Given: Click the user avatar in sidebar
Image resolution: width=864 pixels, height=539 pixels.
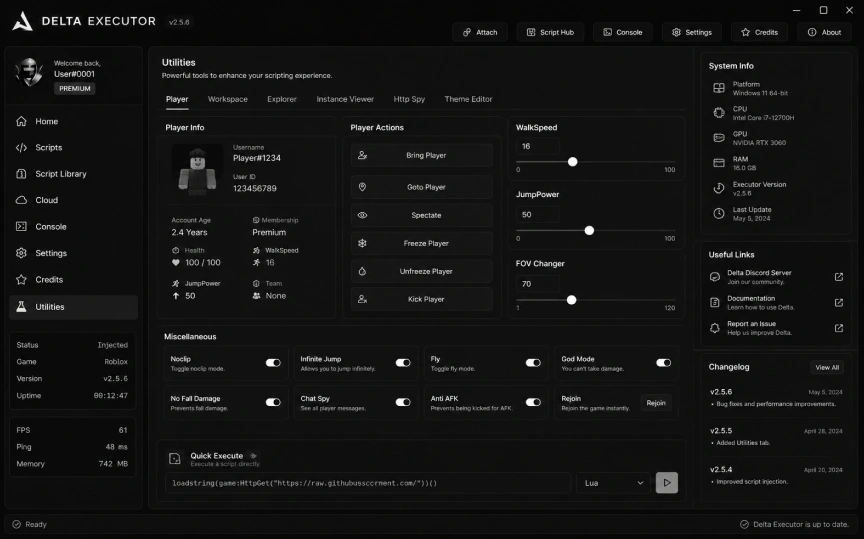Looking at the screenshot, I should (x=30, y=72).
